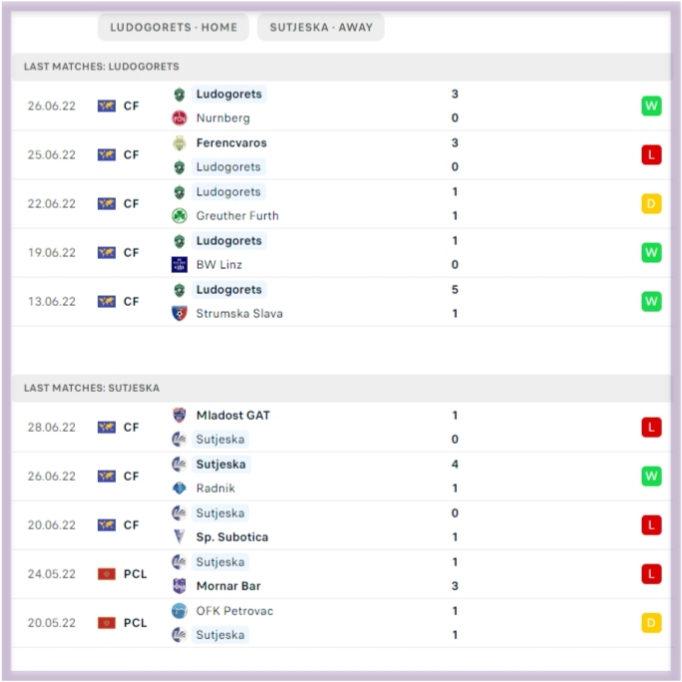Click the Ferencvaros team logo
The height and width of the screenshot is (682, 682).
[179, 143]
